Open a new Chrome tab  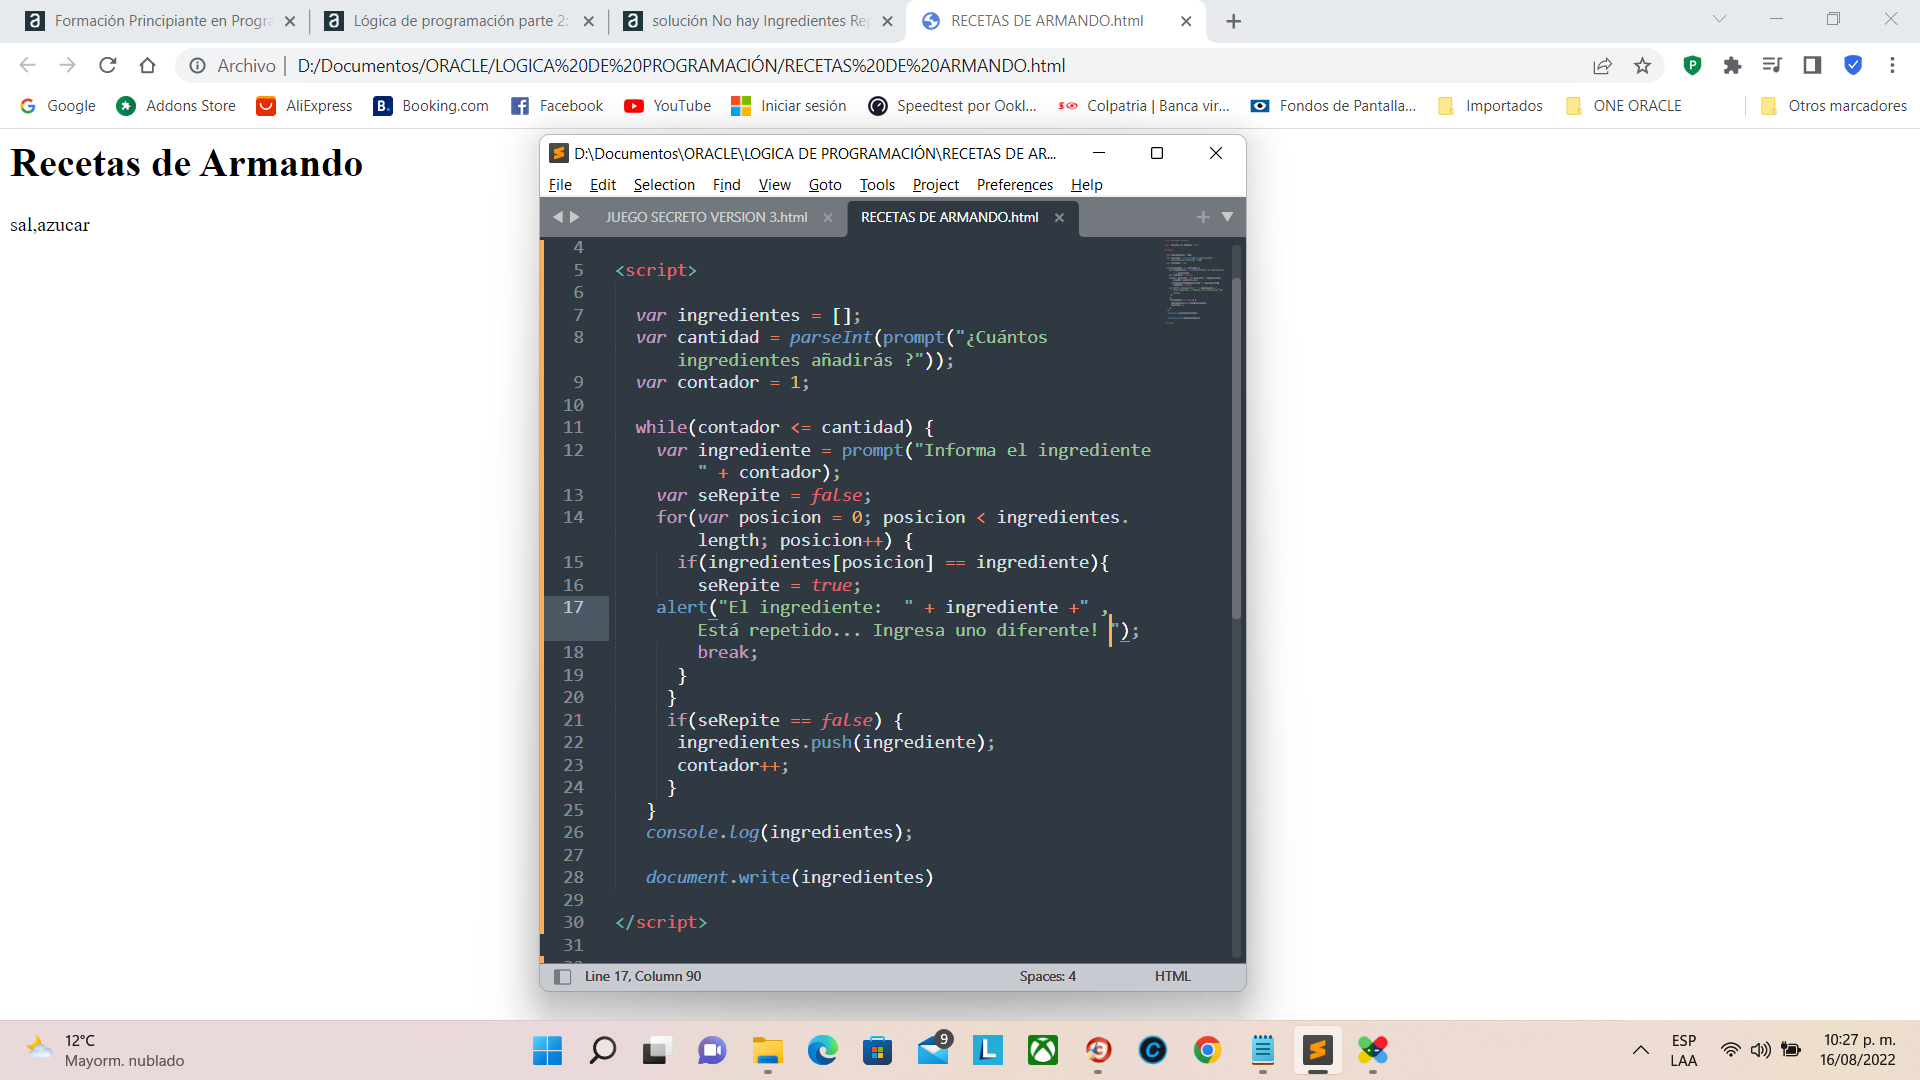(x=1233, y=21)
